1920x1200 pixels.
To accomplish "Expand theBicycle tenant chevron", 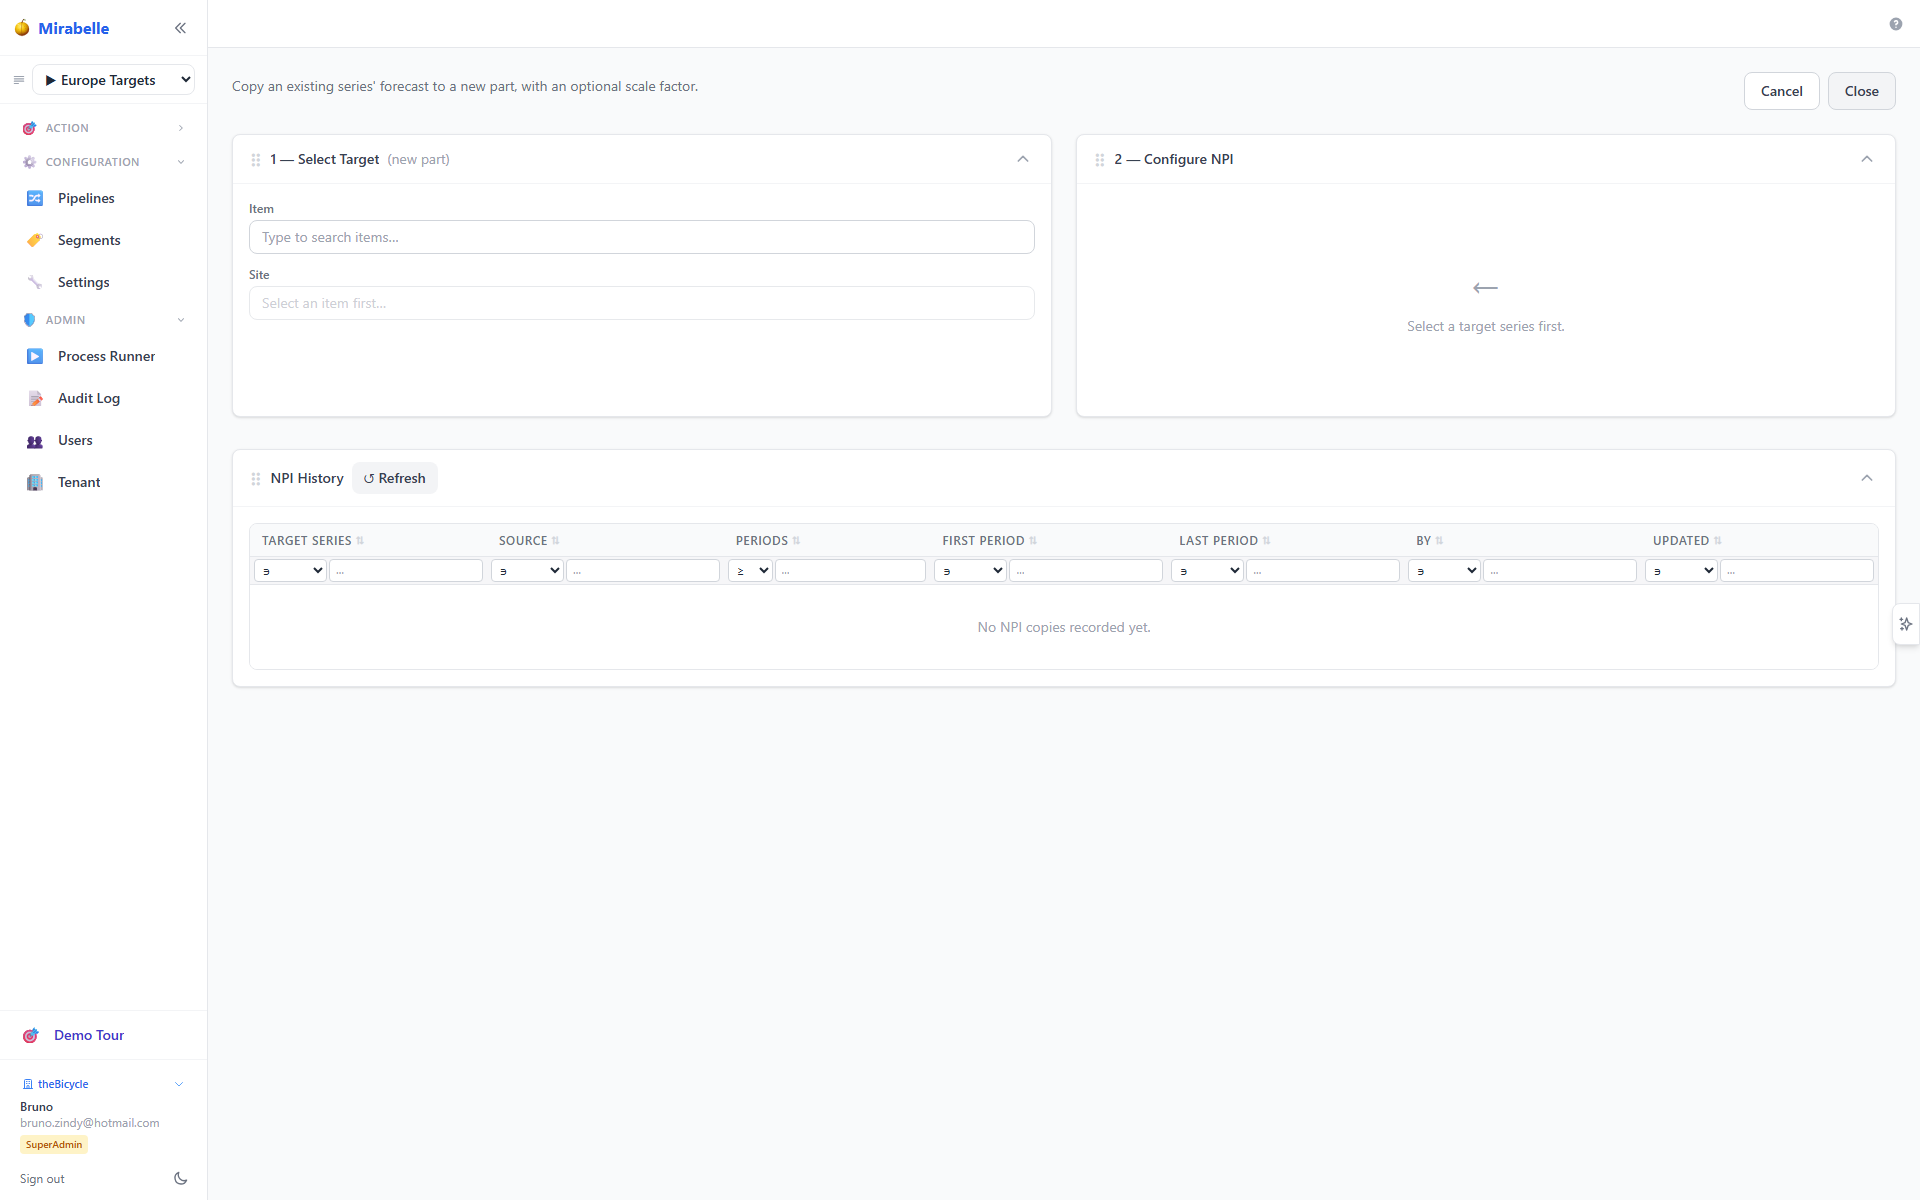I will click(179, 1084).
